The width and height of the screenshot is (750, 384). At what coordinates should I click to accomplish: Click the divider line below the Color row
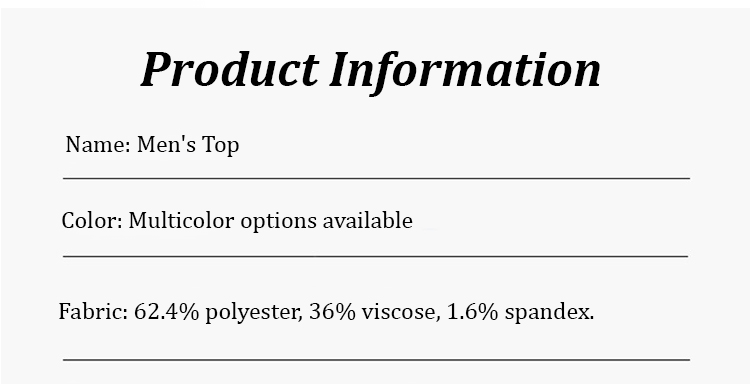click(x=375, y=256)
